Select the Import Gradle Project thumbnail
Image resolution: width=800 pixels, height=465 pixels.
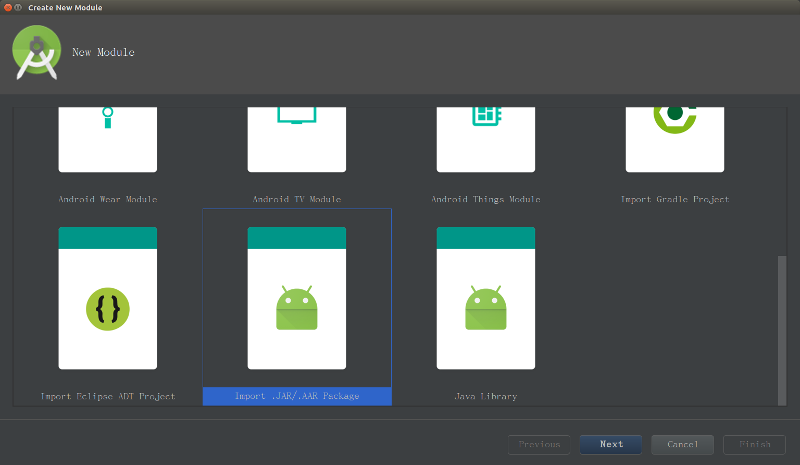click(x=675, y=139)
